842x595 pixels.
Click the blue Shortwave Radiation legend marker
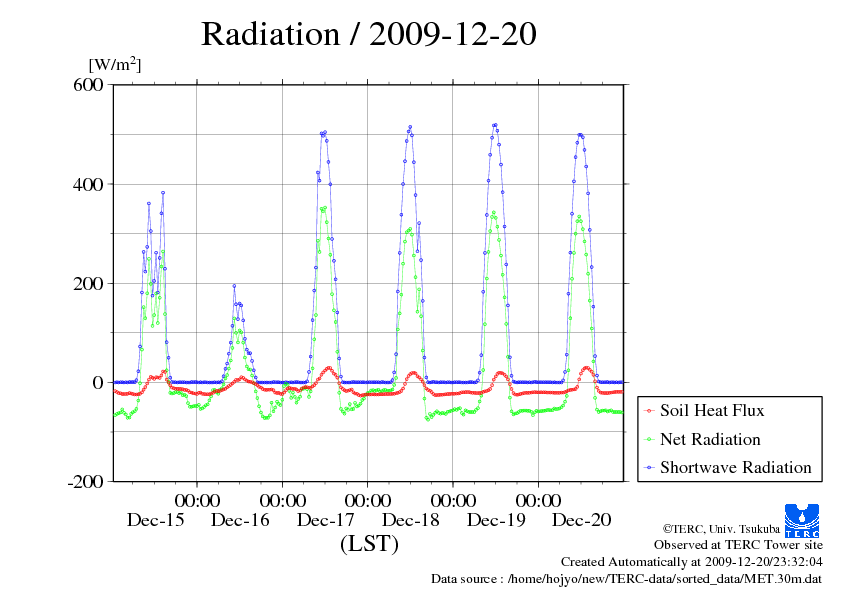click(650, 468)
